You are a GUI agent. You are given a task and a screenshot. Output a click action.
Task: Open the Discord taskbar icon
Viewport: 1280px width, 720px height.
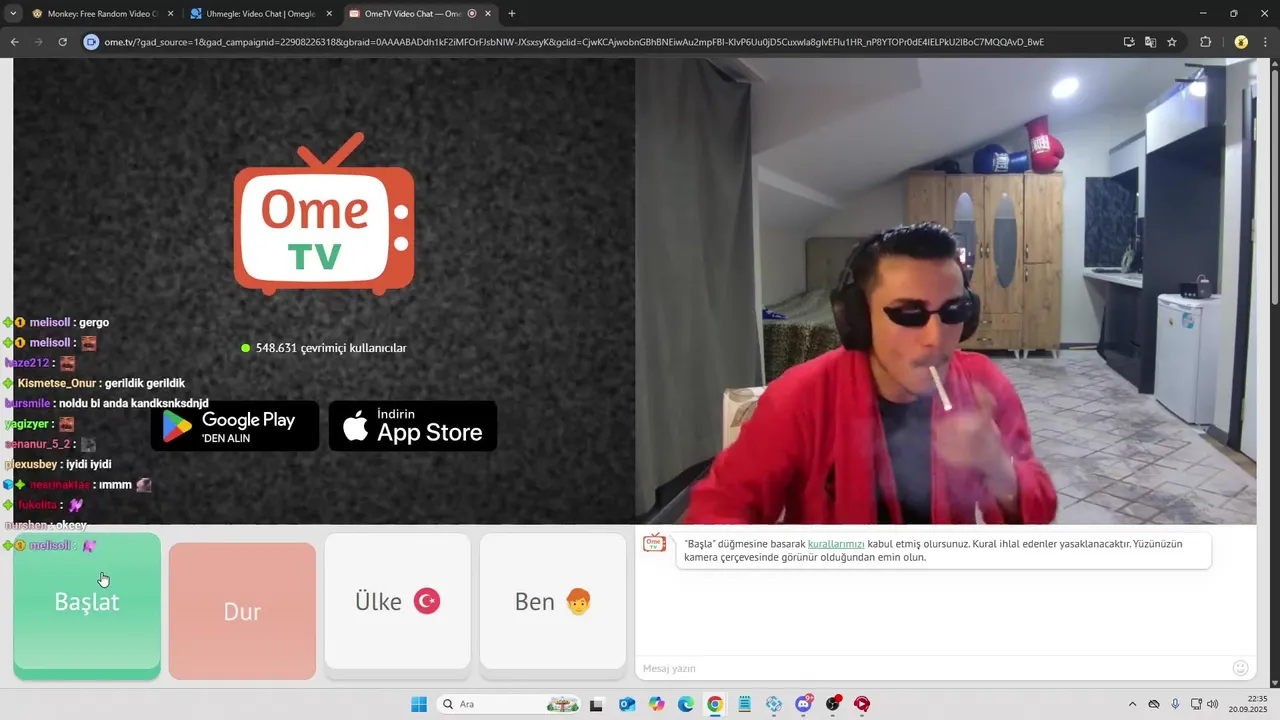pyautogui.click(x=804, y=704)
